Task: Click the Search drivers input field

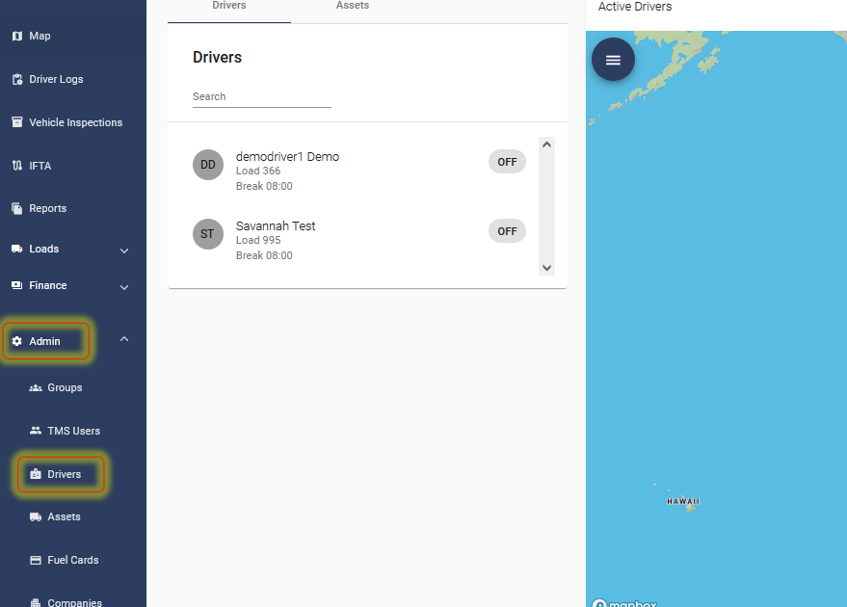Action: click(261, 97)
